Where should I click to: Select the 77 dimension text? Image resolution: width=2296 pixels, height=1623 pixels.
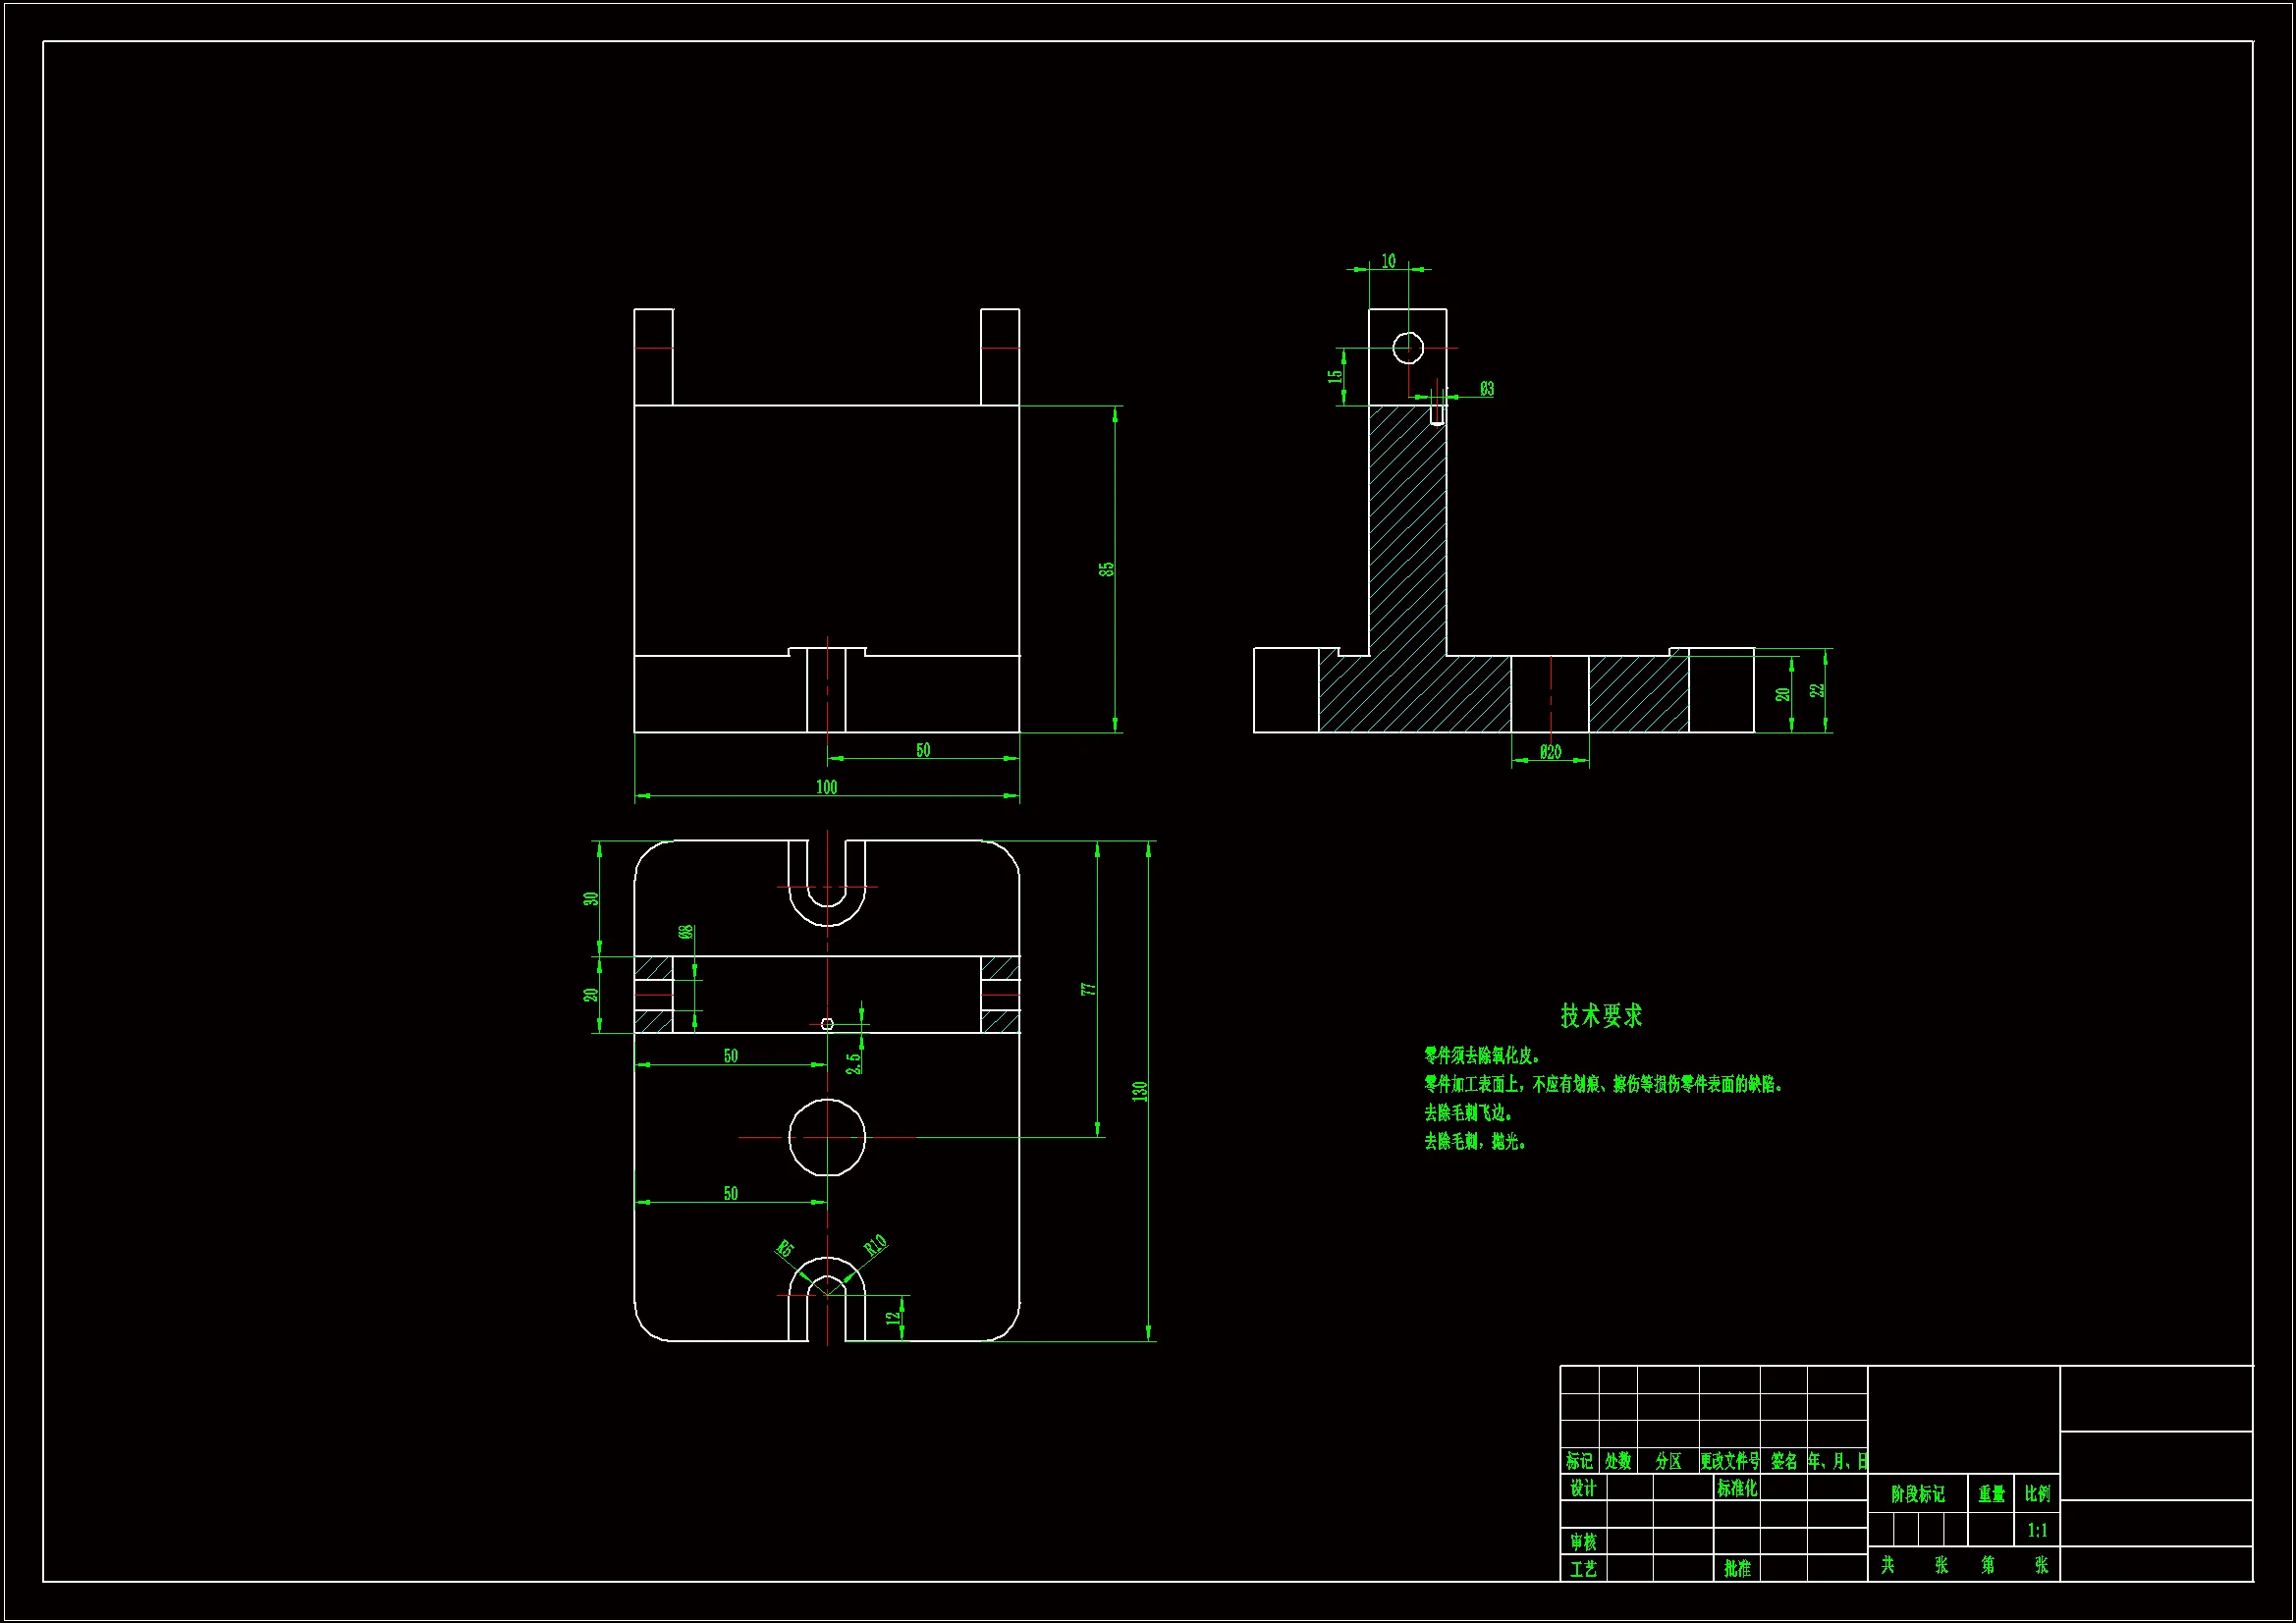tap(1088, 989)
